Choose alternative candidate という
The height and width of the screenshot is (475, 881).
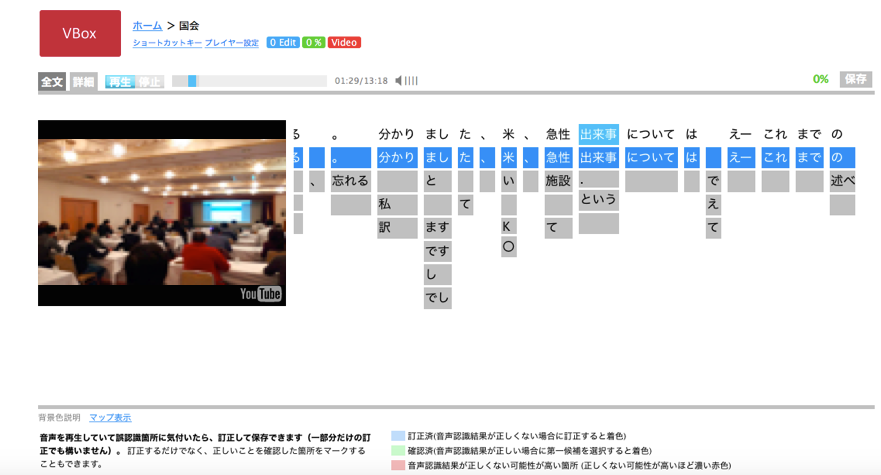(x=599, y=200)
